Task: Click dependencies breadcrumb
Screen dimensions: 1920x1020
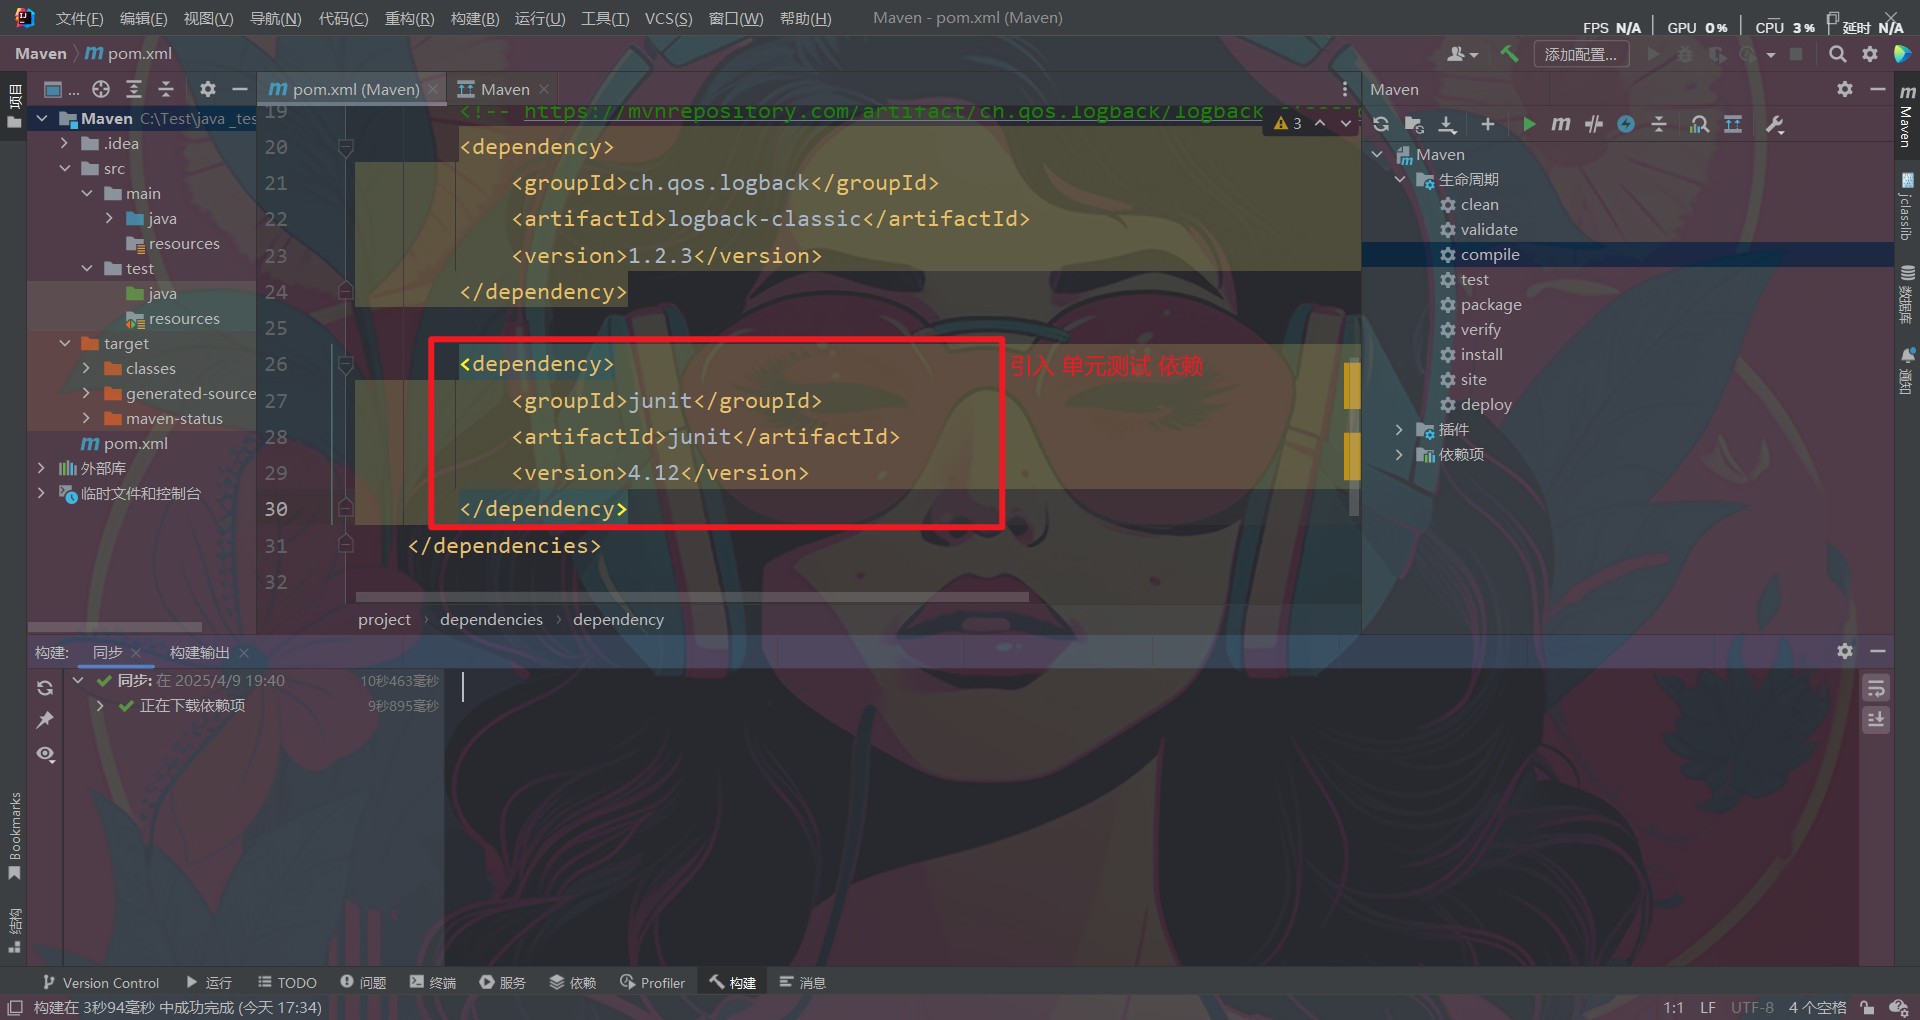Action: coord(491,619)
